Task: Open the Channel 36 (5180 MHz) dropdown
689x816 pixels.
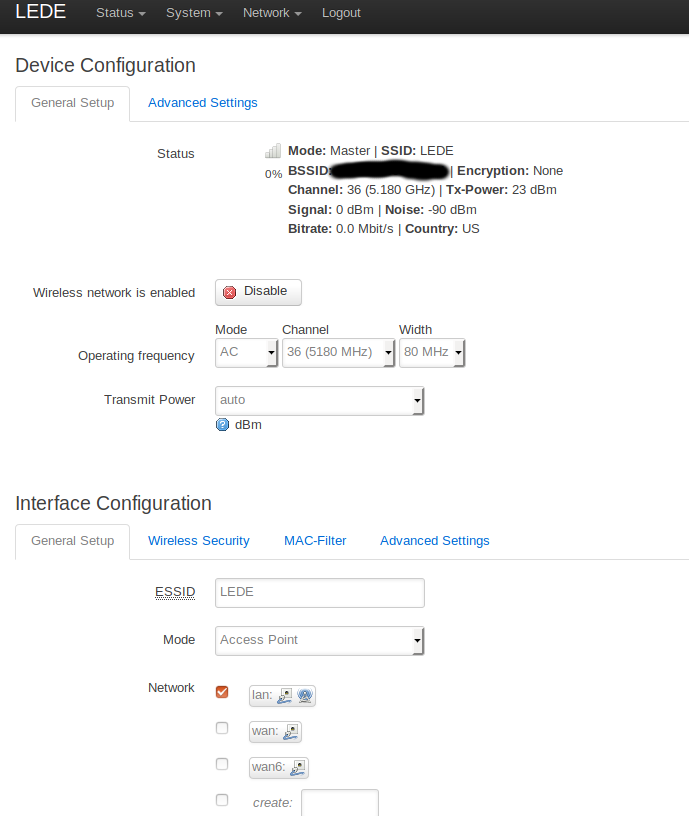Action: [x=338, y=353]
